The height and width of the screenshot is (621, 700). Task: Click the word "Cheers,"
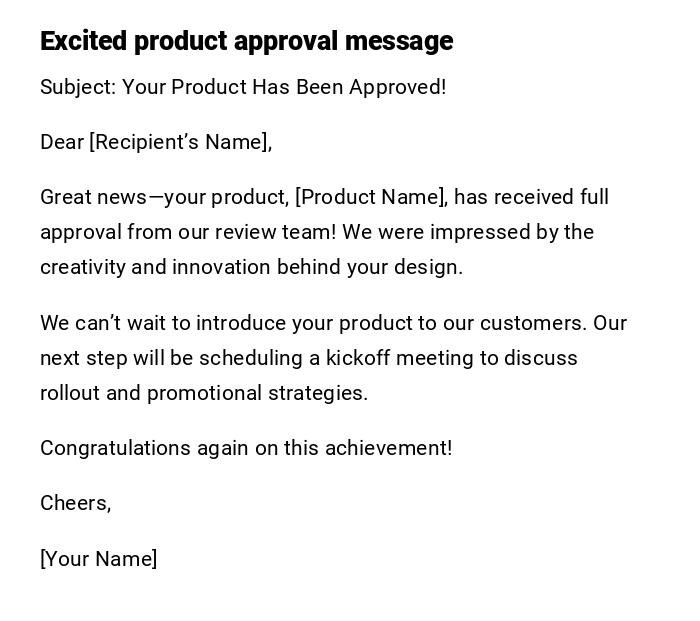tap(75, 503)
